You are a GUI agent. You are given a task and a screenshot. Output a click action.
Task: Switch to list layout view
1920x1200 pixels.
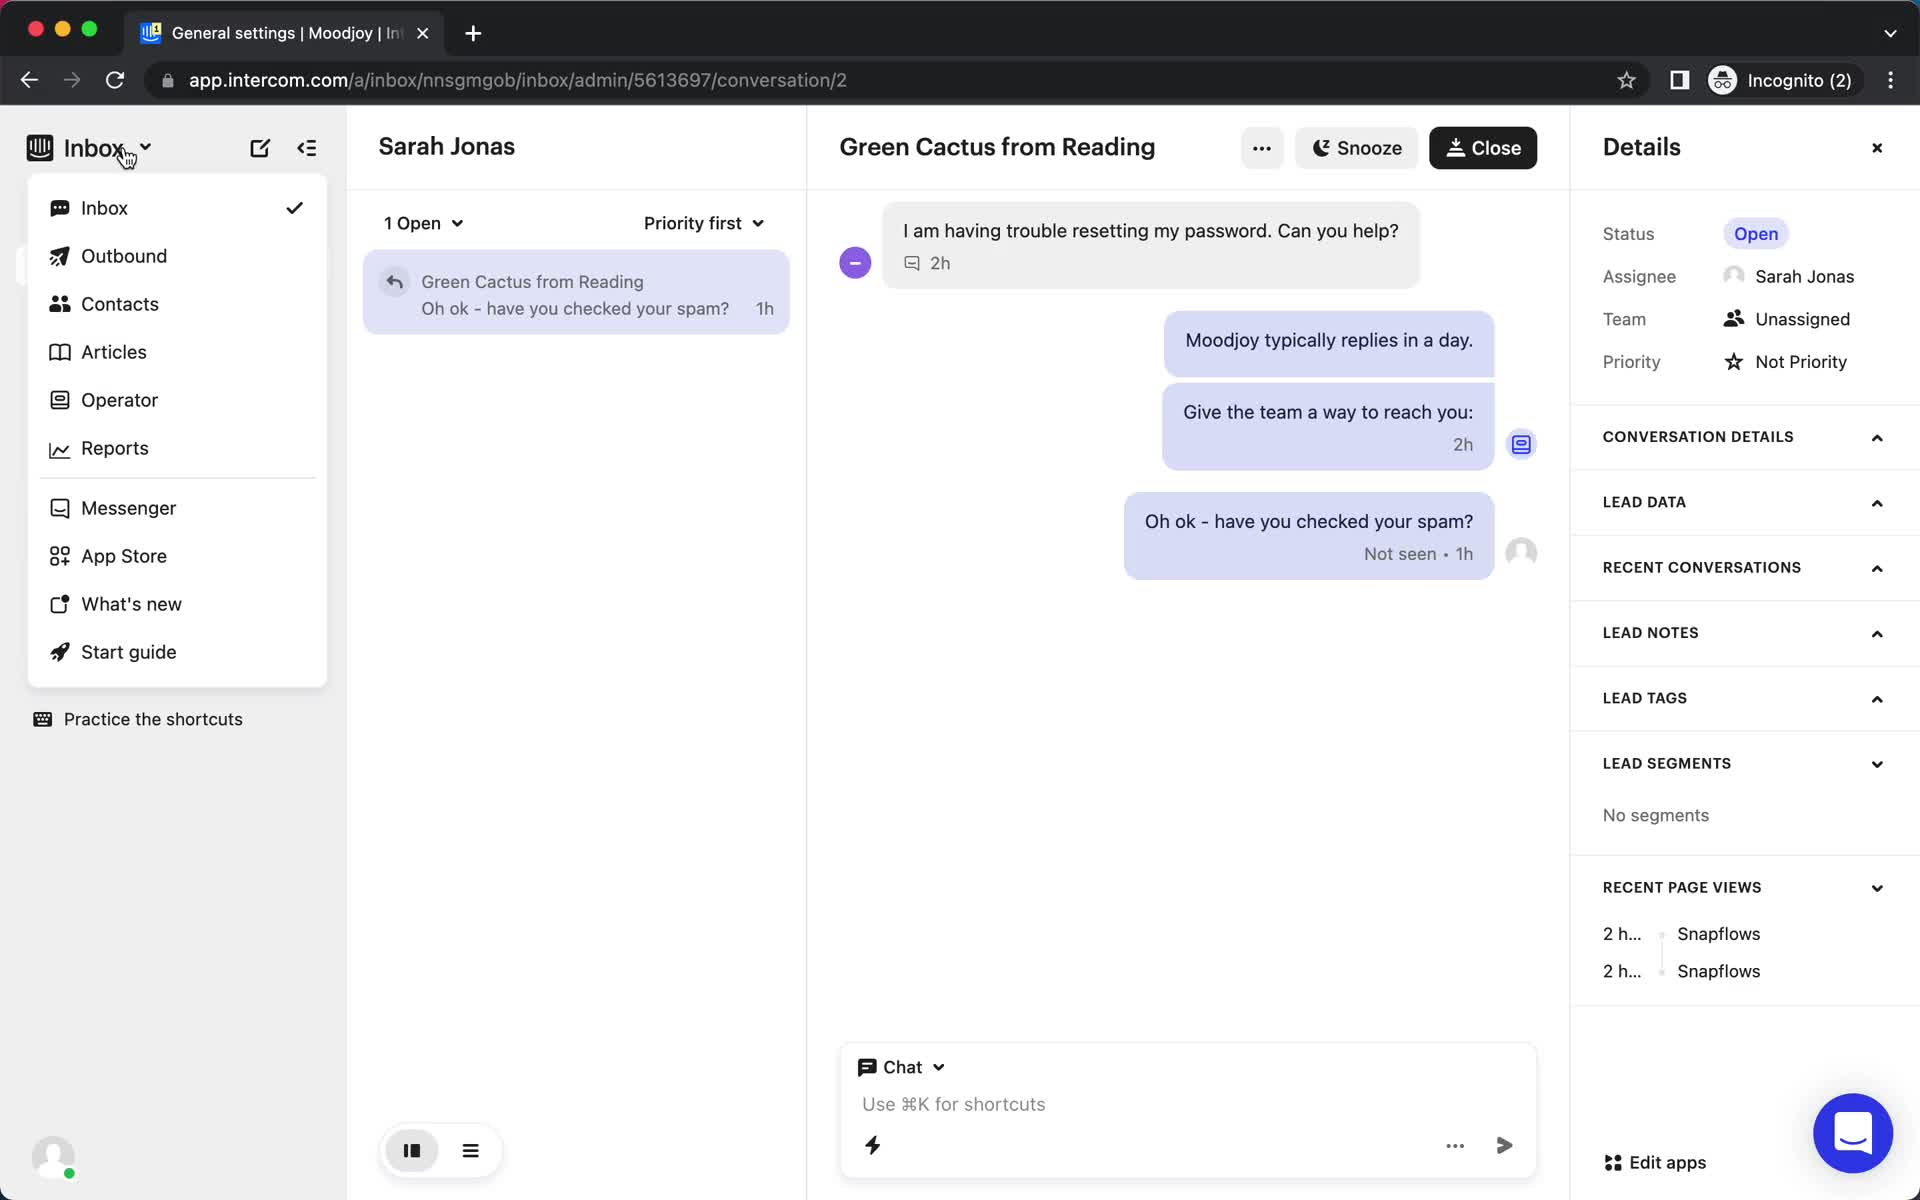[471, 1150]
